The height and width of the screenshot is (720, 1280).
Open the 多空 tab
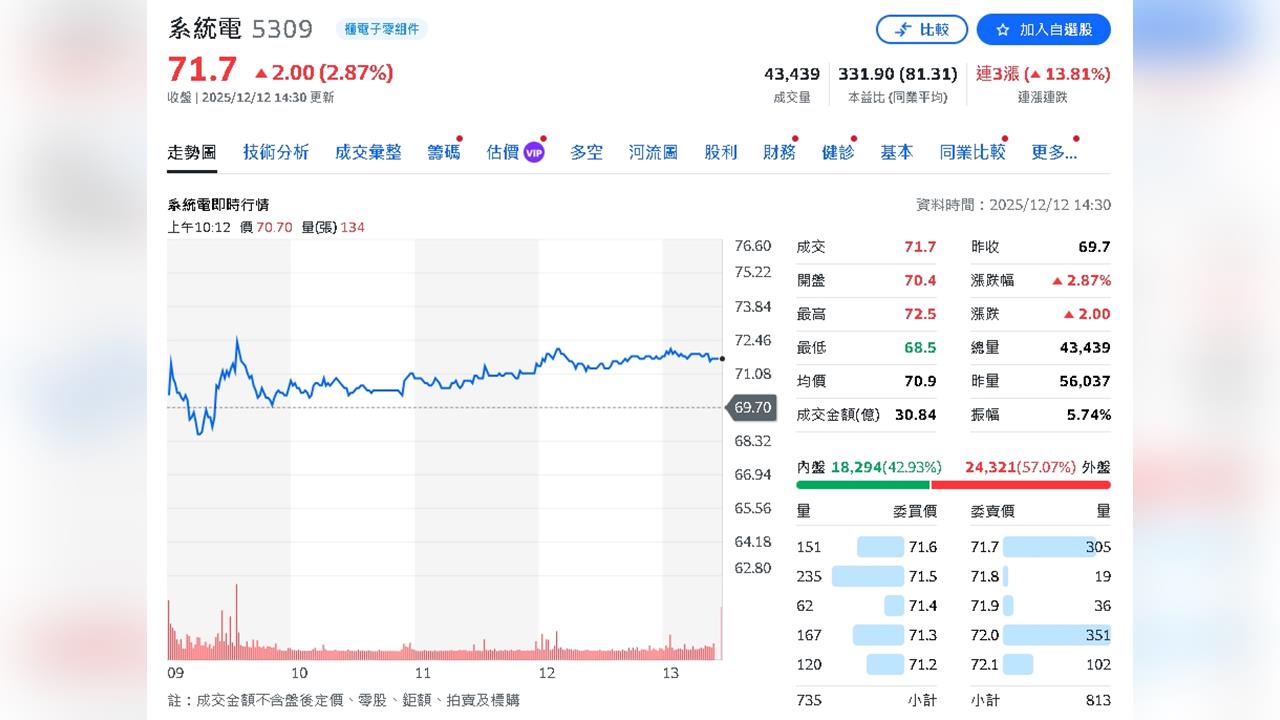[586, 152]
